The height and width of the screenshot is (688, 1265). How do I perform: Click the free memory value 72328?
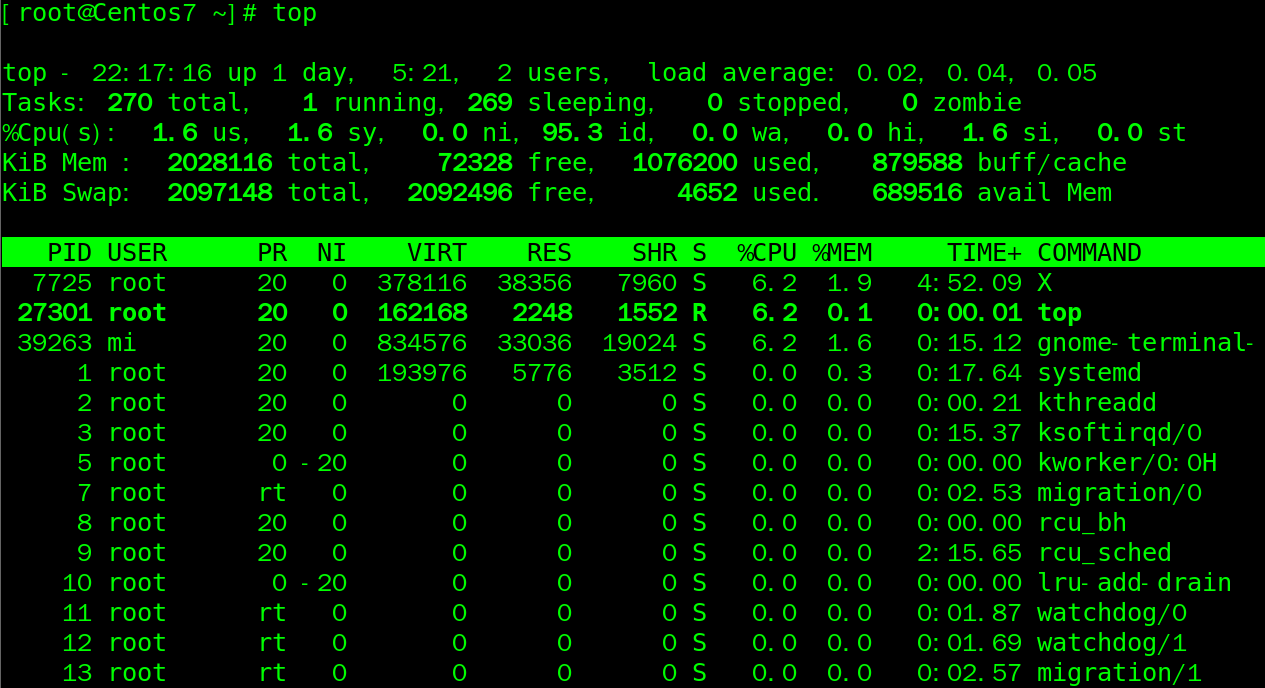tap(475, 163)
